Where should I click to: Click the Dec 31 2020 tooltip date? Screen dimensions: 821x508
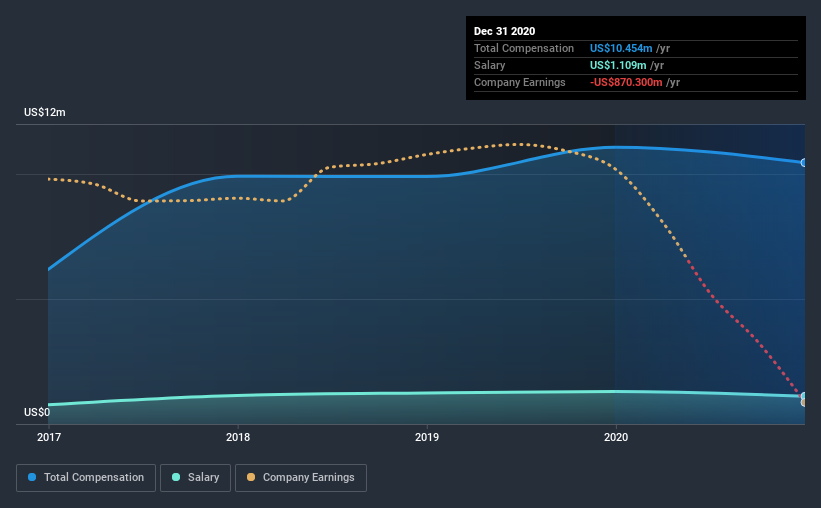(504, 31)
